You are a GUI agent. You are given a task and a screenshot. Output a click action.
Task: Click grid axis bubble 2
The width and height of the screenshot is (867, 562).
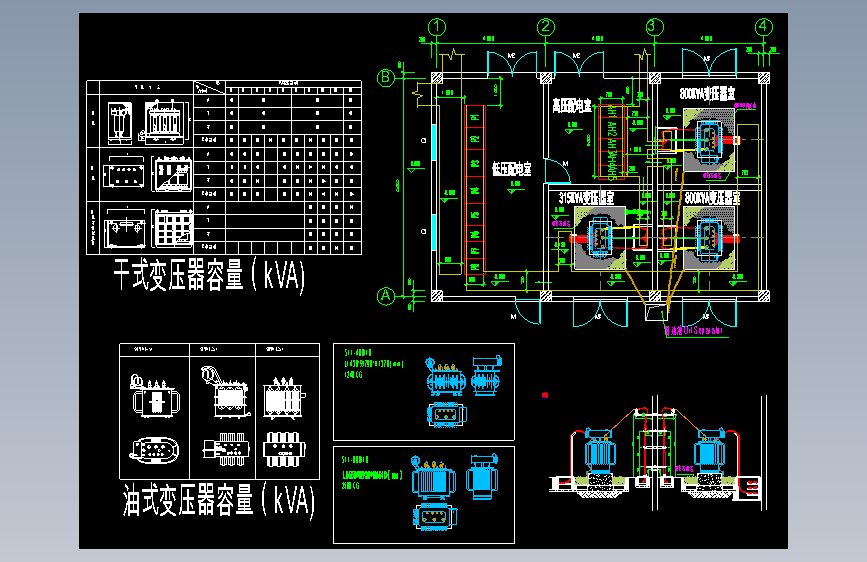546,27
